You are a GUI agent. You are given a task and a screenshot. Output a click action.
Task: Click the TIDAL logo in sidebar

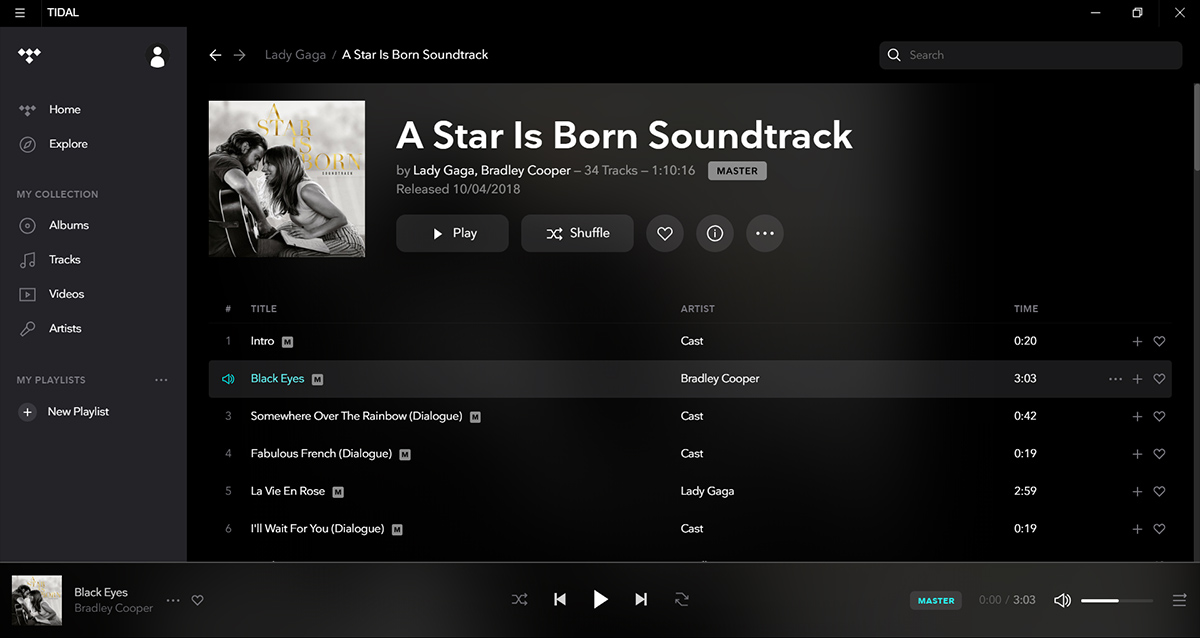click(x=28, y=55)
